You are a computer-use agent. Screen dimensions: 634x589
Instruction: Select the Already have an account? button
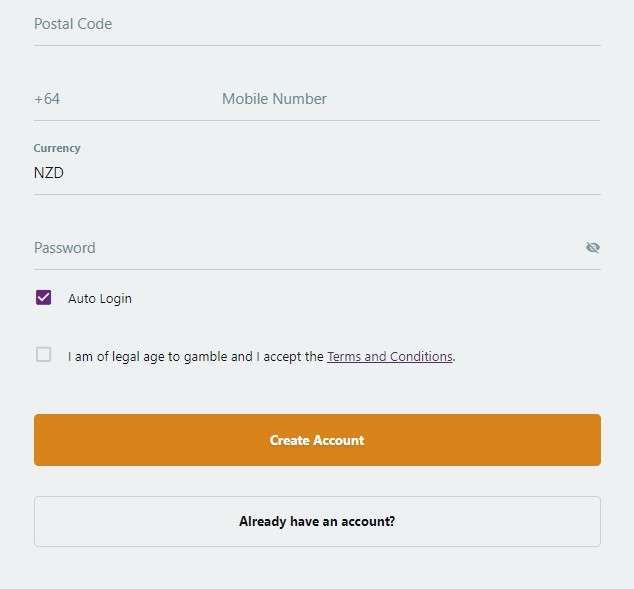pyautogui.click(x=317, y=521)
